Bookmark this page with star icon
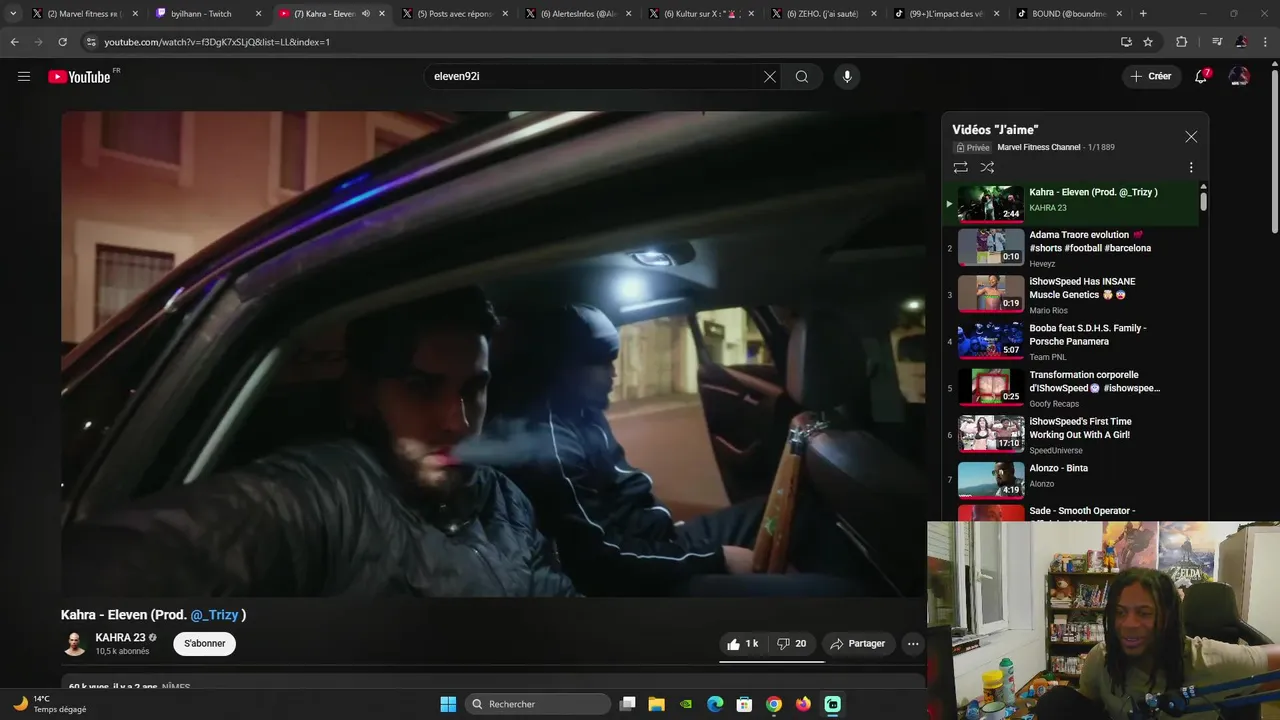The height and width of the screenshot is (720, 1280). pos(1148,42)
